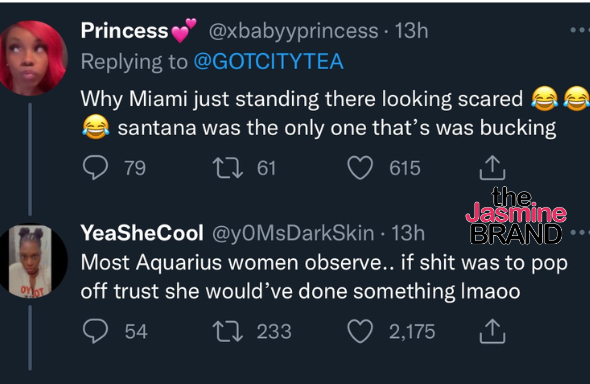Open Princess's tweet 13h timestamp
The height and width of the screenshot is (384, 590).
[411, 31]
